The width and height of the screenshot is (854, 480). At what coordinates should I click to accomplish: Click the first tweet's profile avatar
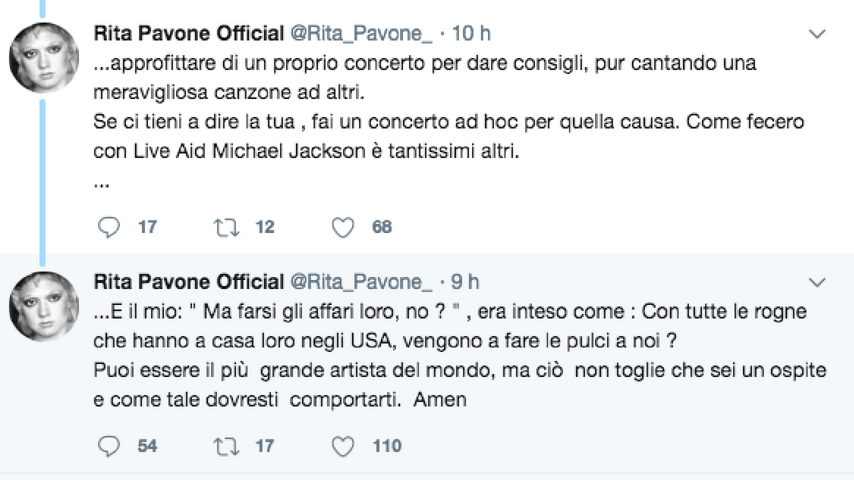44,57
